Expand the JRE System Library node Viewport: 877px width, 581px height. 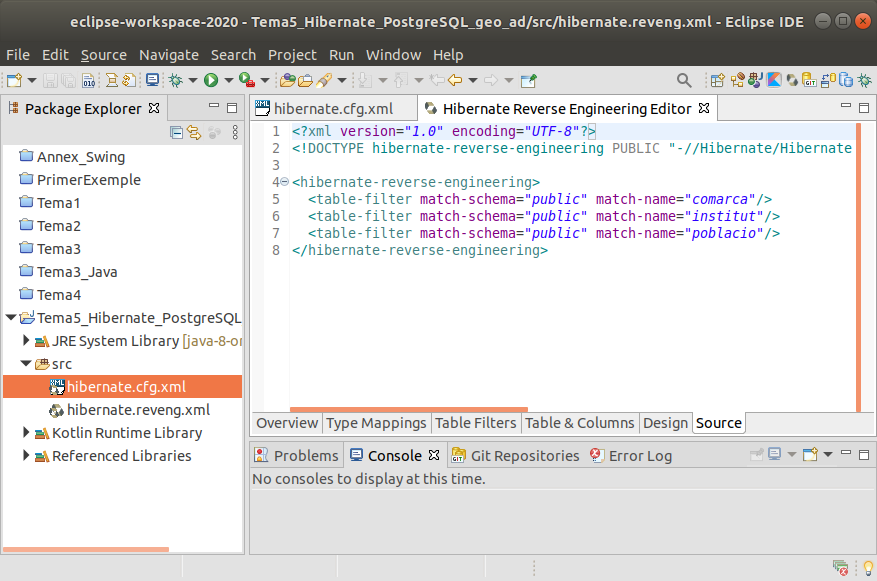point(26,340)
